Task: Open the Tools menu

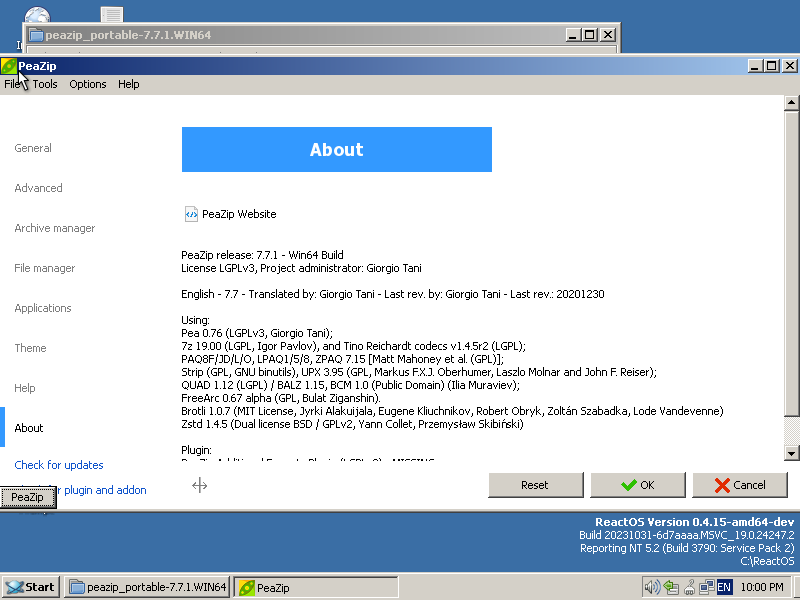Action: [44, 84]
